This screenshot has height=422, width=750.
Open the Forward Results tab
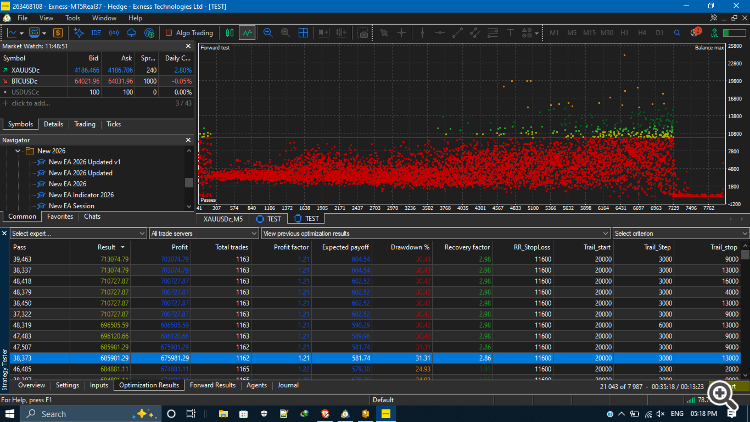(x=212, y=385)
